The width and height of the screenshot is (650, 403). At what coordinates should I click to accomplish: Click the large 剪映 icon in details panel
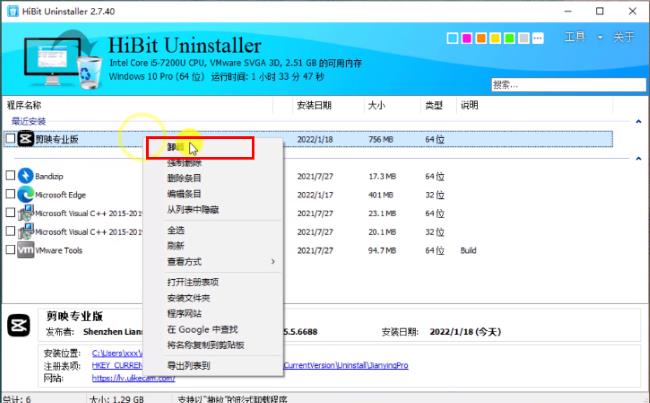(x=20, y=322)
